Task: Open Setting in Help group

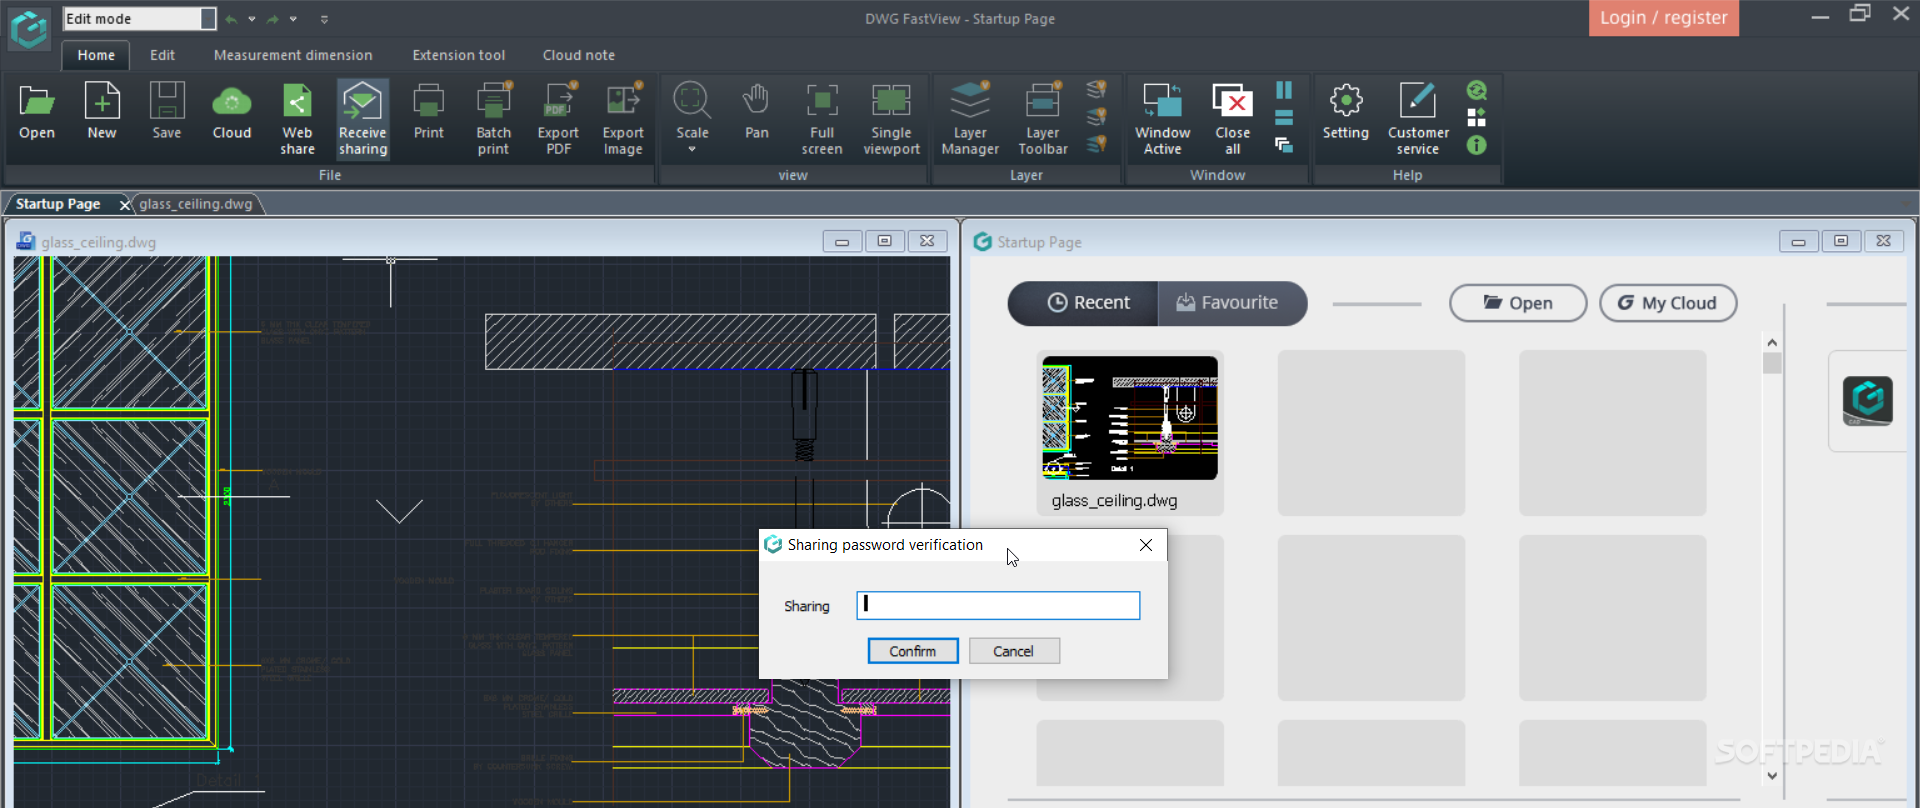Action: click(1346, 111)
